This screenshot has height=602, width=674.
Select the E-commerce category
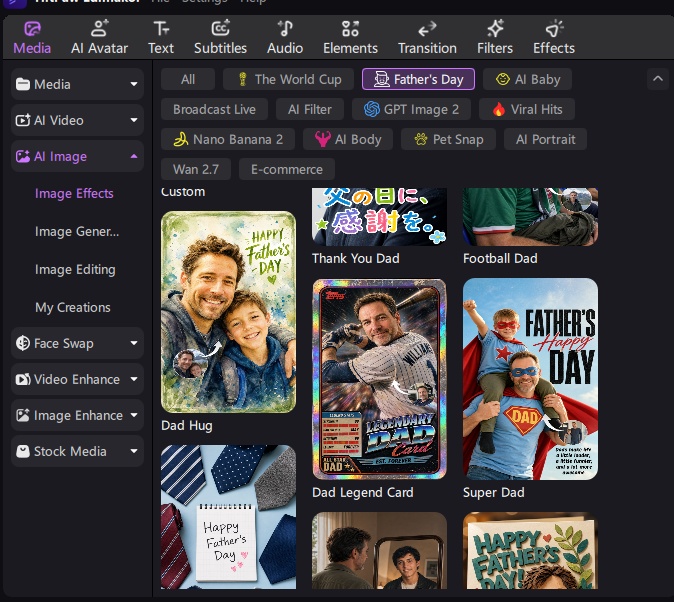click(287, 169)
